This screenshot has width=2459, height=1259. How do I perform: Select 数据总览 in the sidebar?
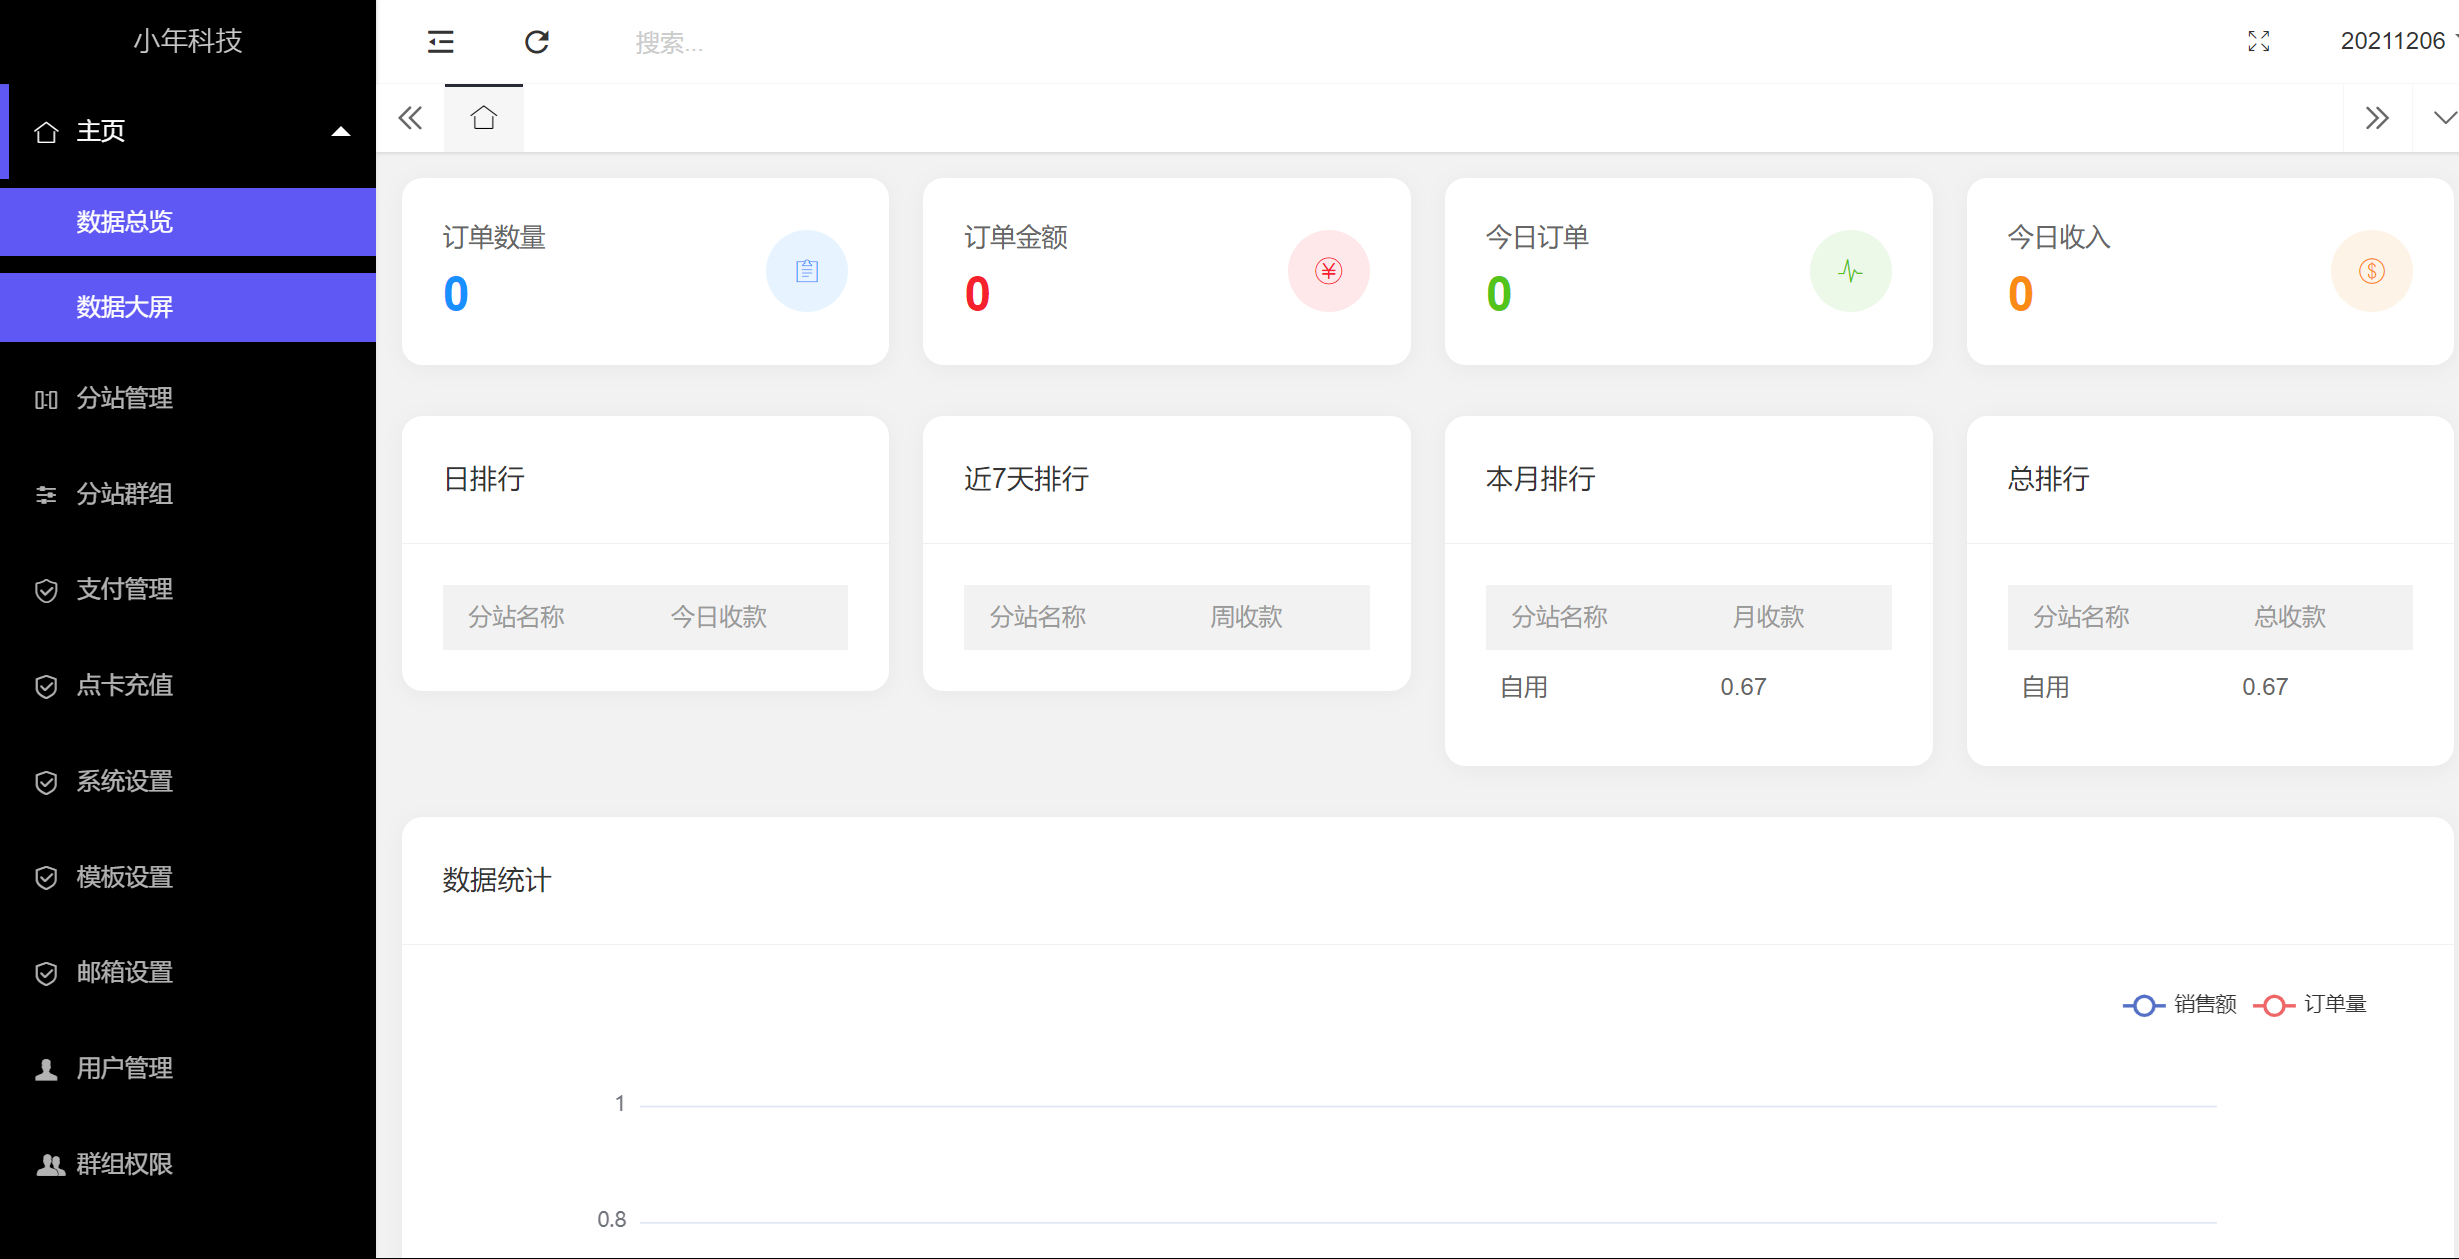coord(124,221)
